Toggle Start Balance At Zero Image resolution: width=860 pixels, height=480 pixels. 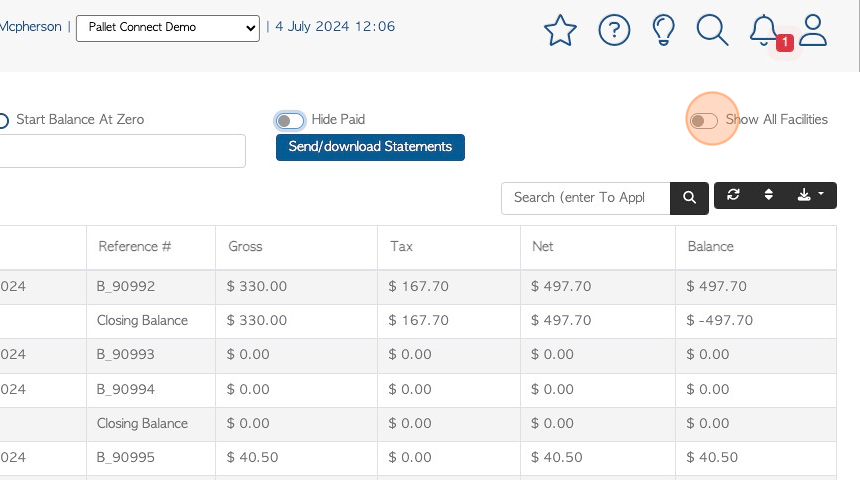pyautogui.click(x=3, y=121)
